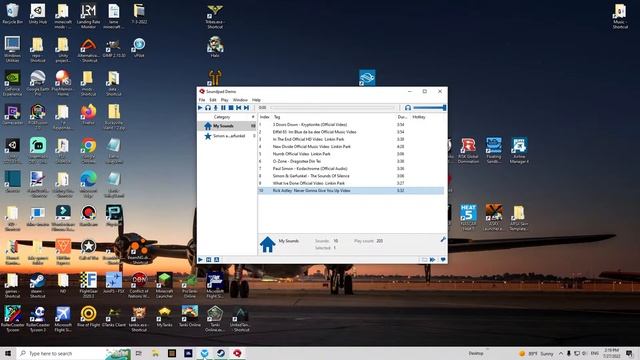Open the Help menu
This screenshot has height=360, width=640.
tap(256, 100)
